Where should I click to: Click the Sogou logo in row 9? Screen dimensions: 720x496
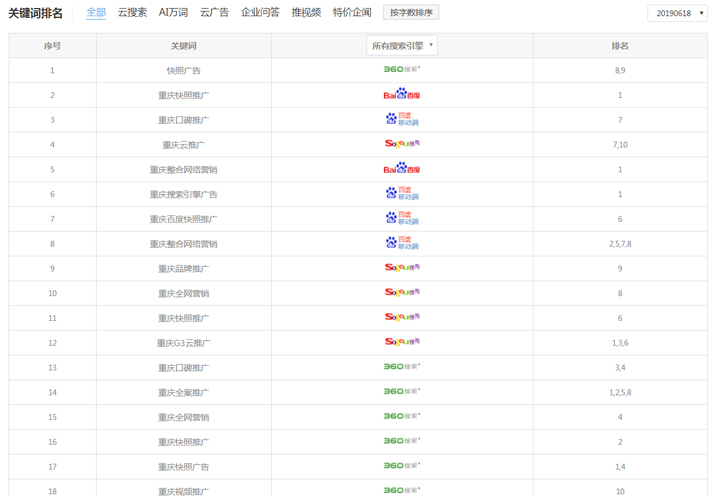pos(402,268)
